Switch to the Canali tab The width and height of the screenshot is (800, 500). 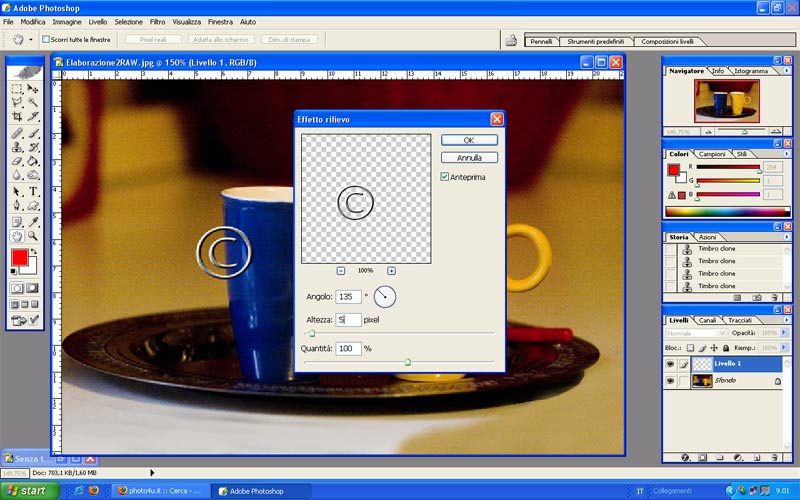point(706,320)
